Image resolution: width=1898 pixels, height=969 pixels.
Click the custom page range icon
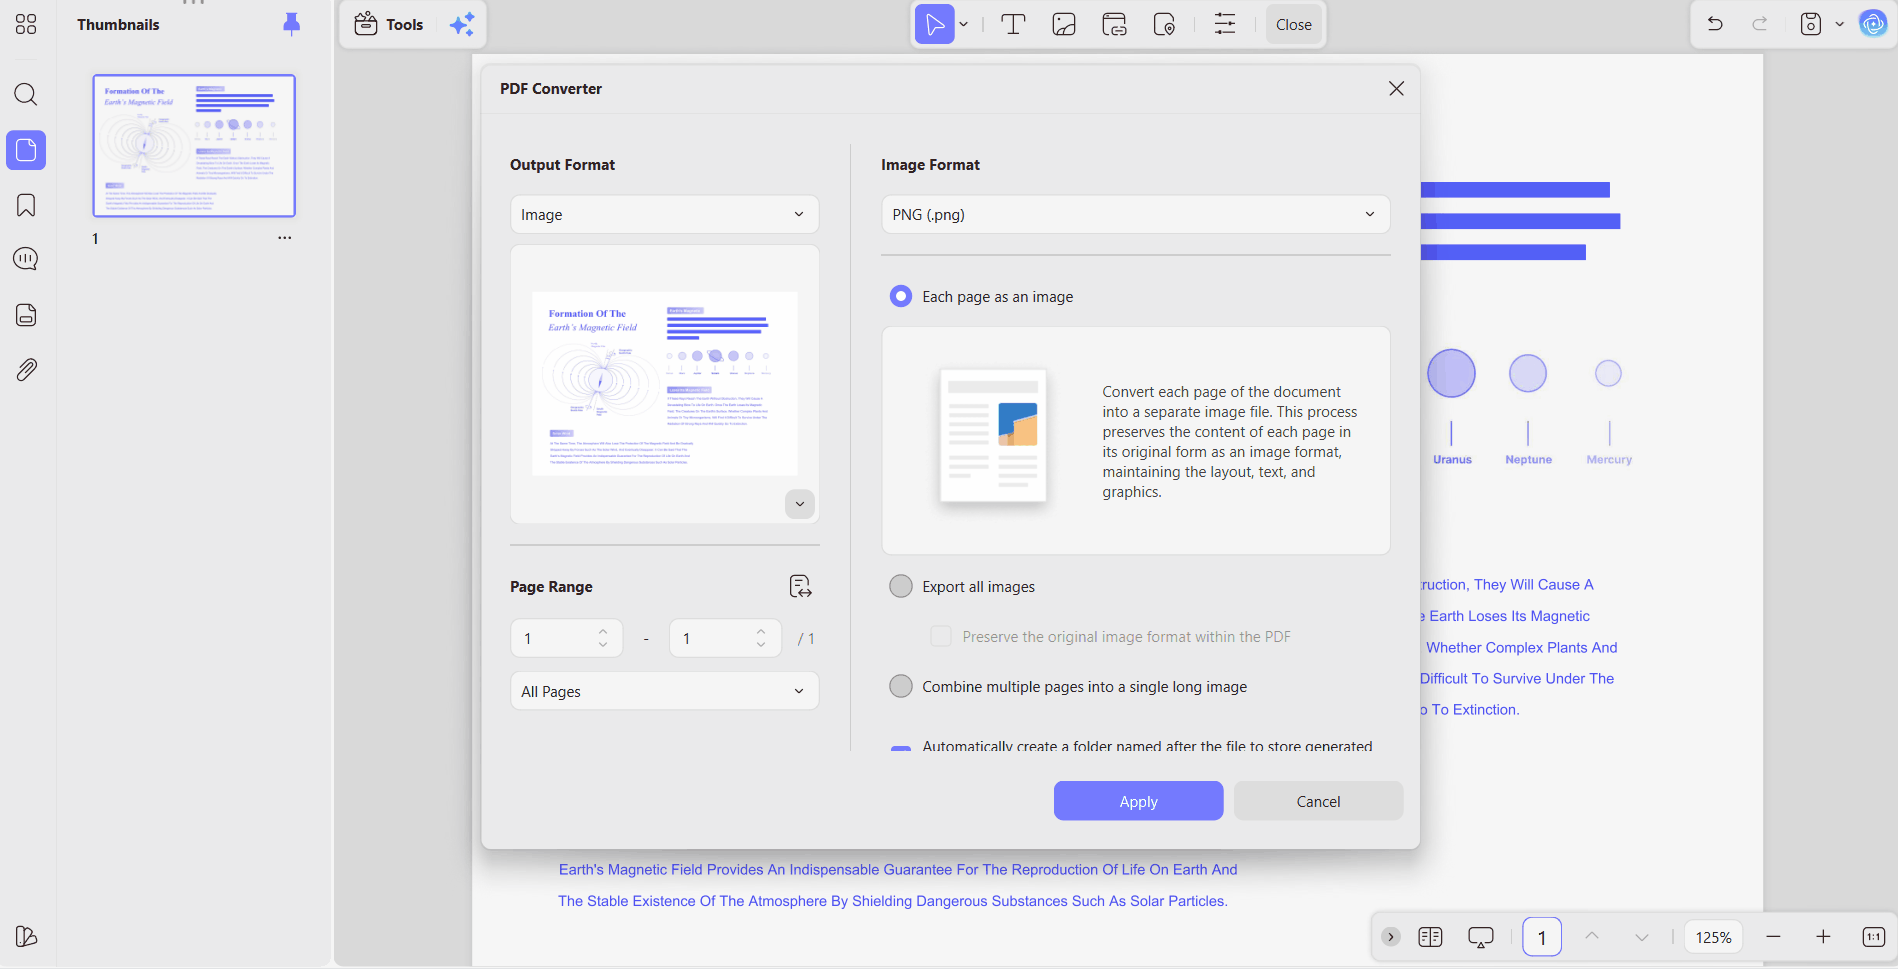800,586
